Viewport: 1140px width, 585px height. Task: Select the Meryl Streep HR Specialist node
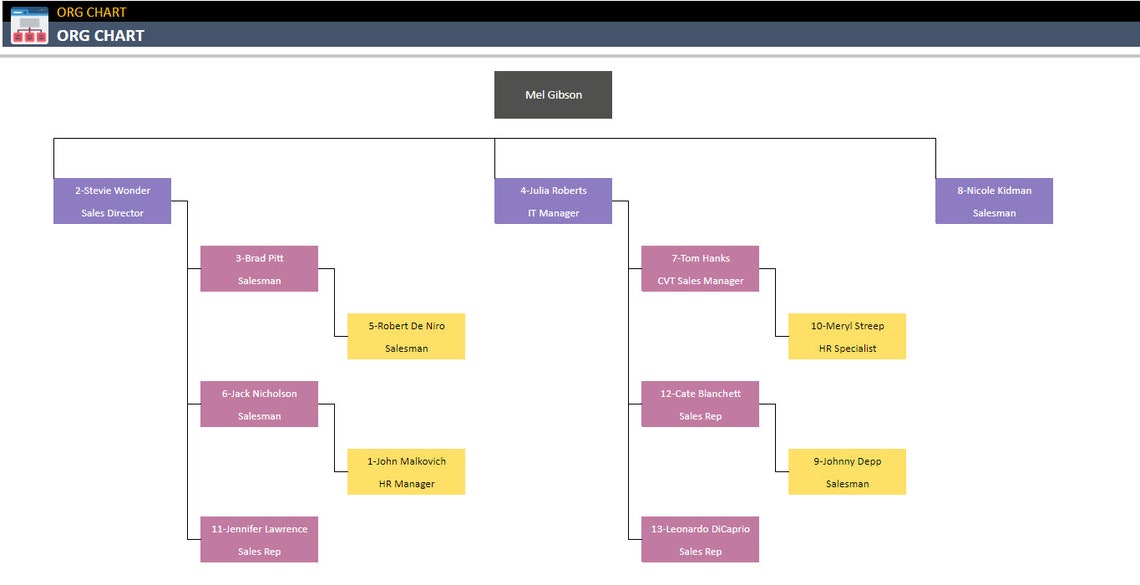click(x=847, y=336)
